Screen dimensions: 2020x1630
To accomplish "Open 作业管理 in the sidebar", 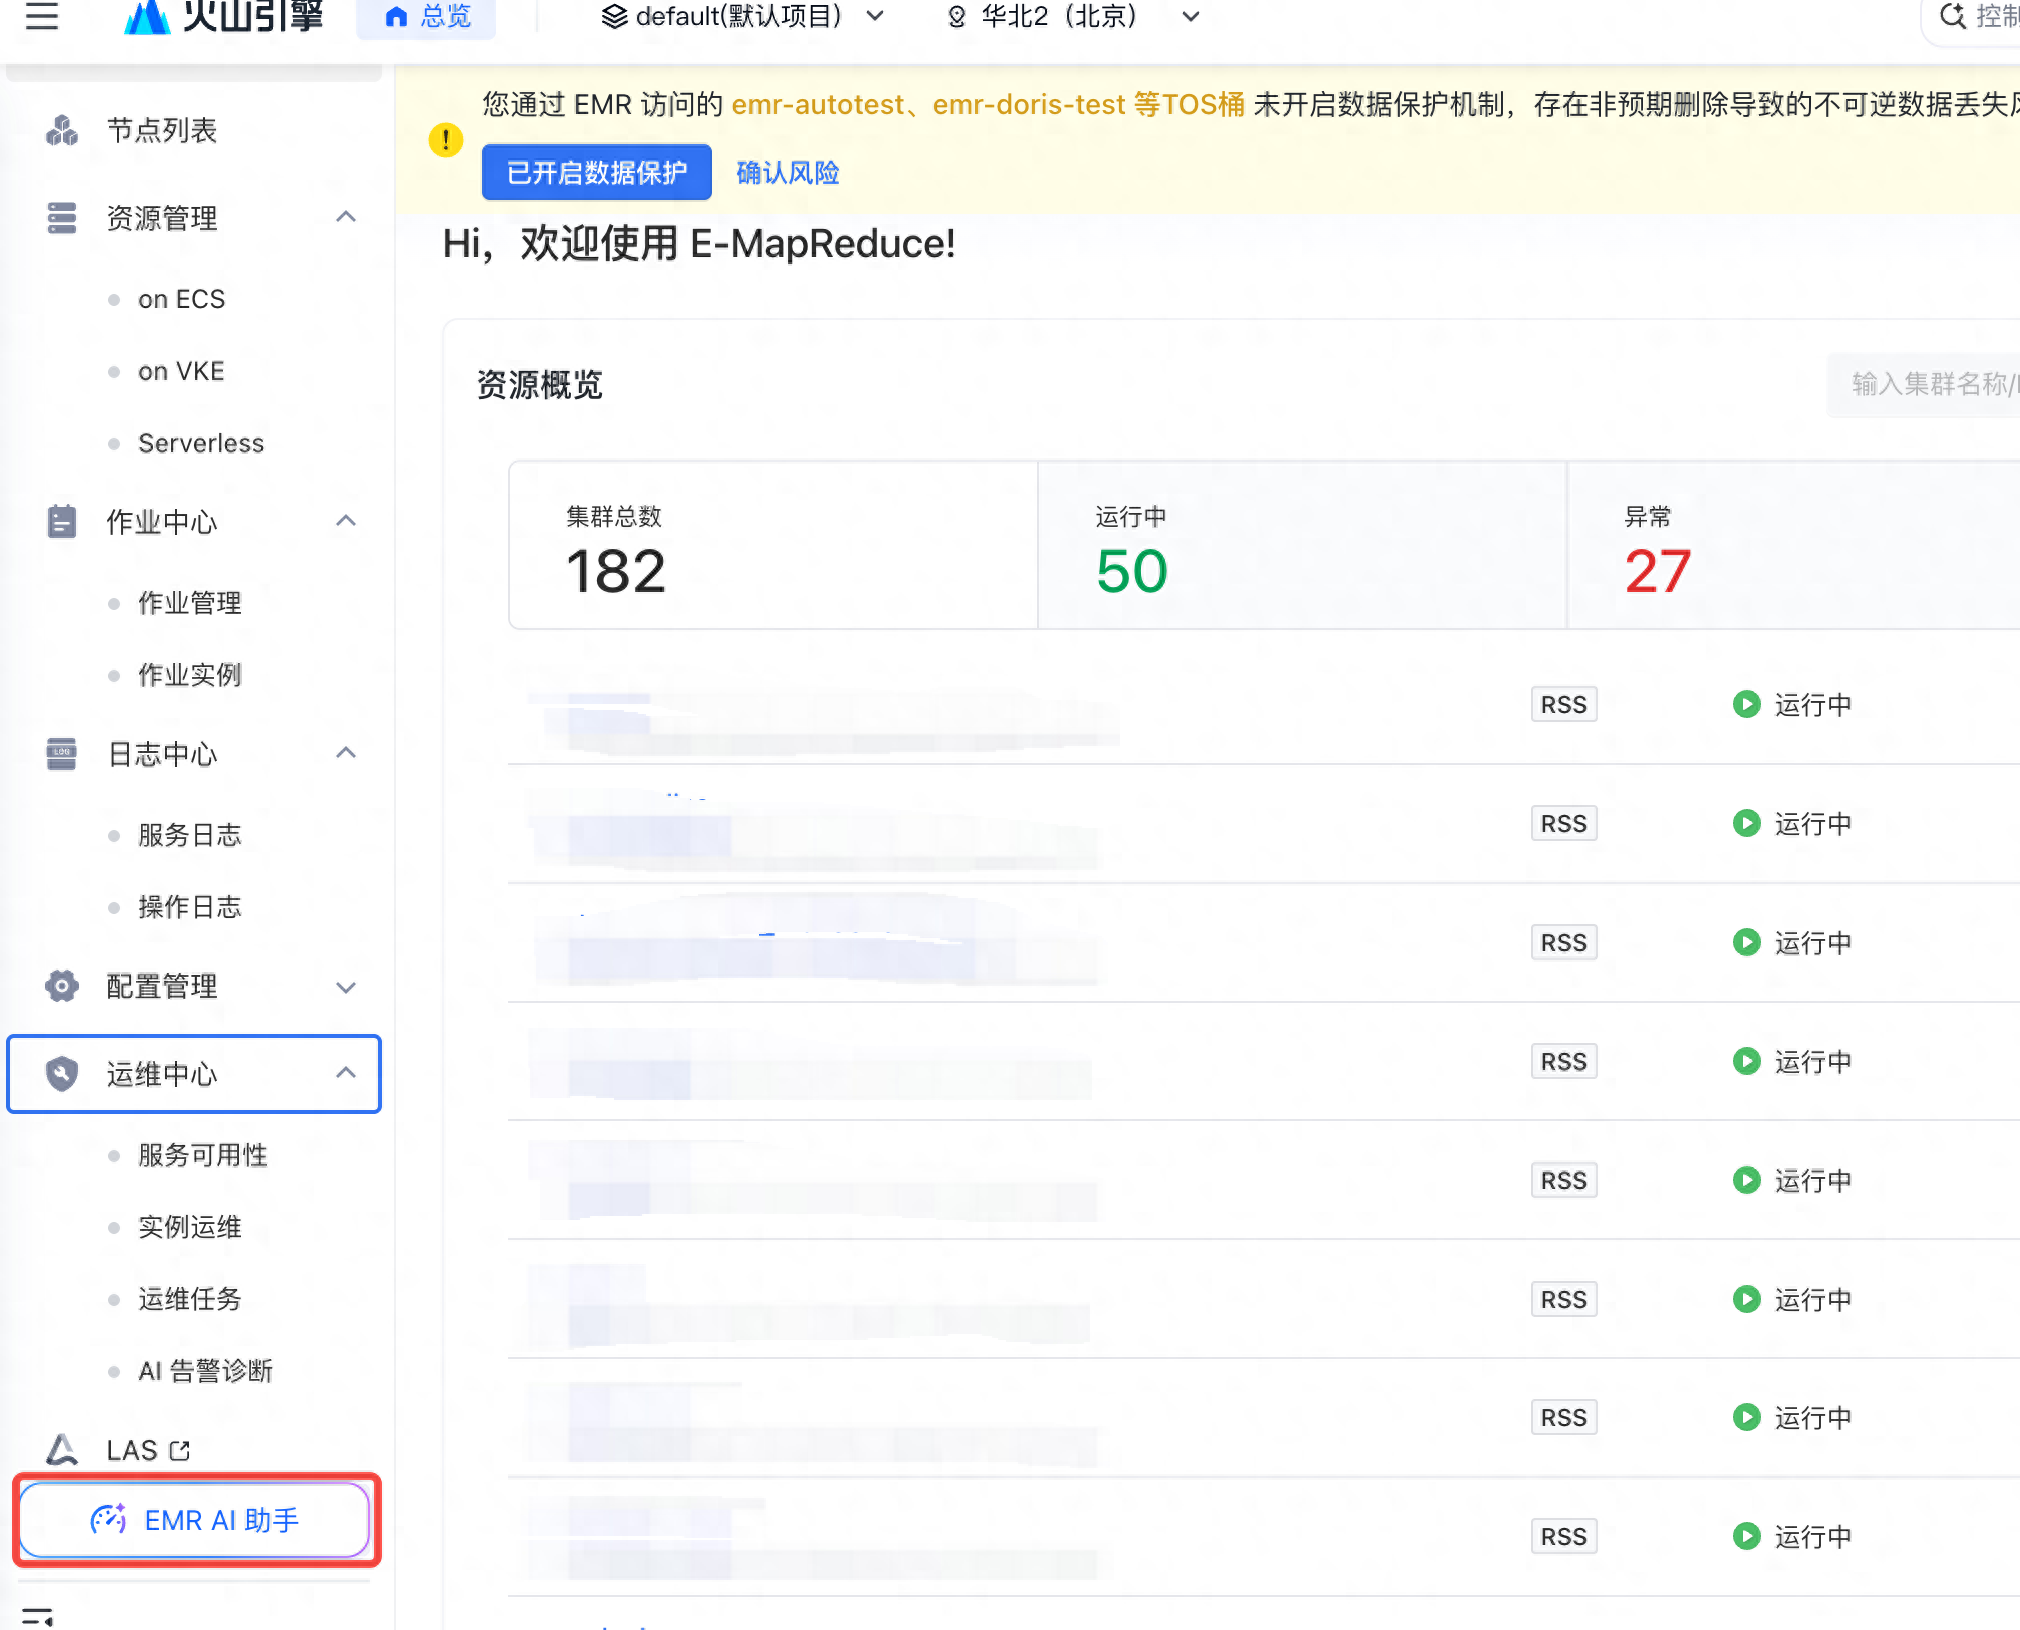I will pos(190,603).
